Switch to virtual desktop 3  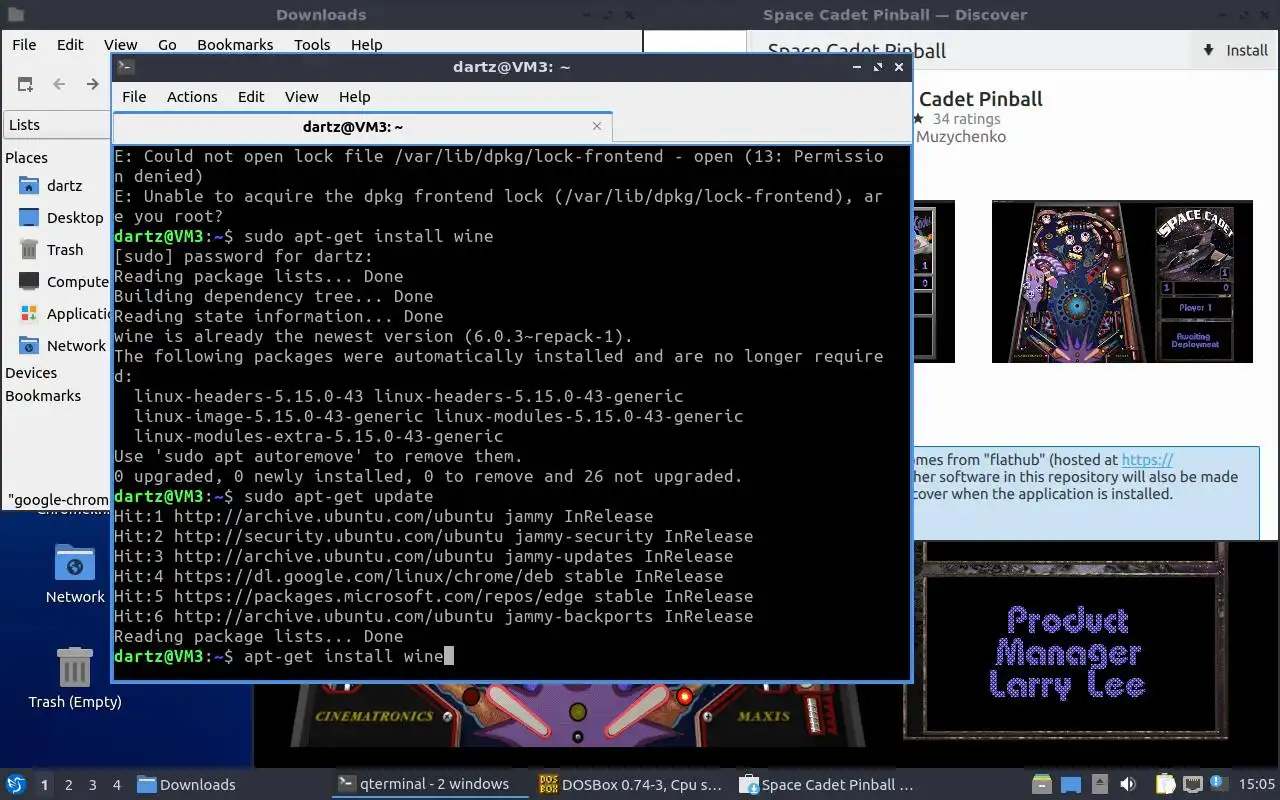coord(93,785)
